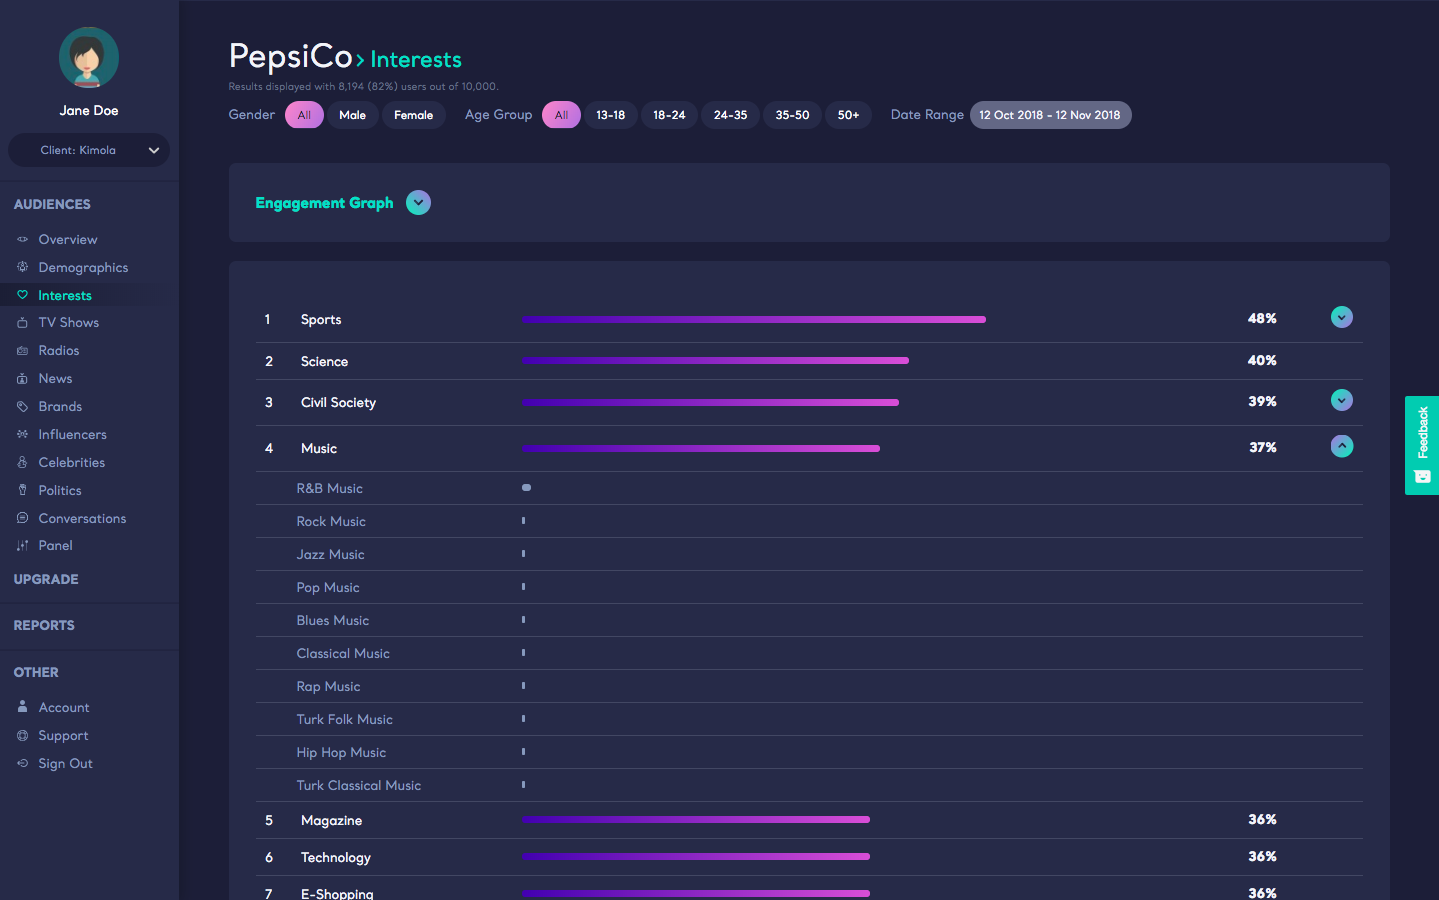Viewport: 1439px width, 900px height.
Task: Click the TV Shows sidebar icon
Action: [22, 323]
